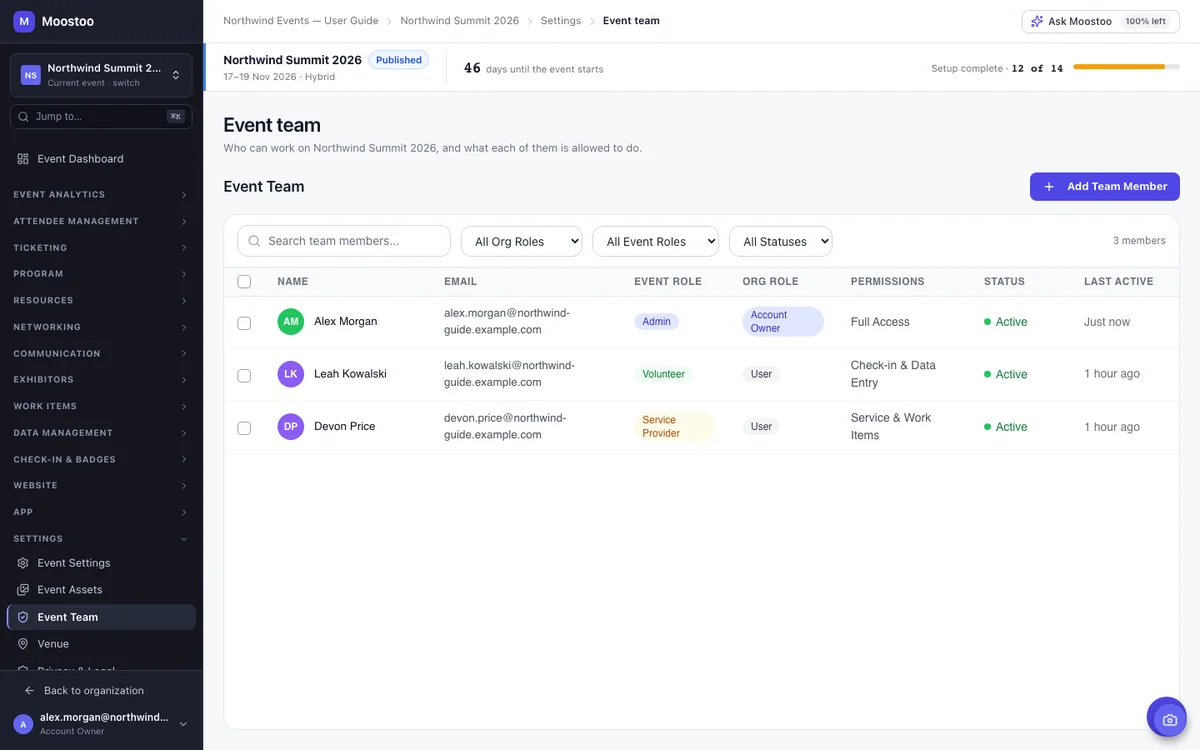Viewport: 1200px width, 750px height.
Task: Click the search magnifier in Jump to
Action: [24, 117]
